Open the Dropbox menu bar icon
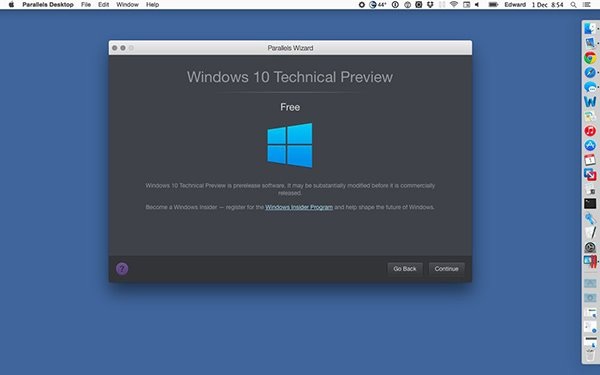The height and width of the screenshot is (375, 600). (430, 5)
